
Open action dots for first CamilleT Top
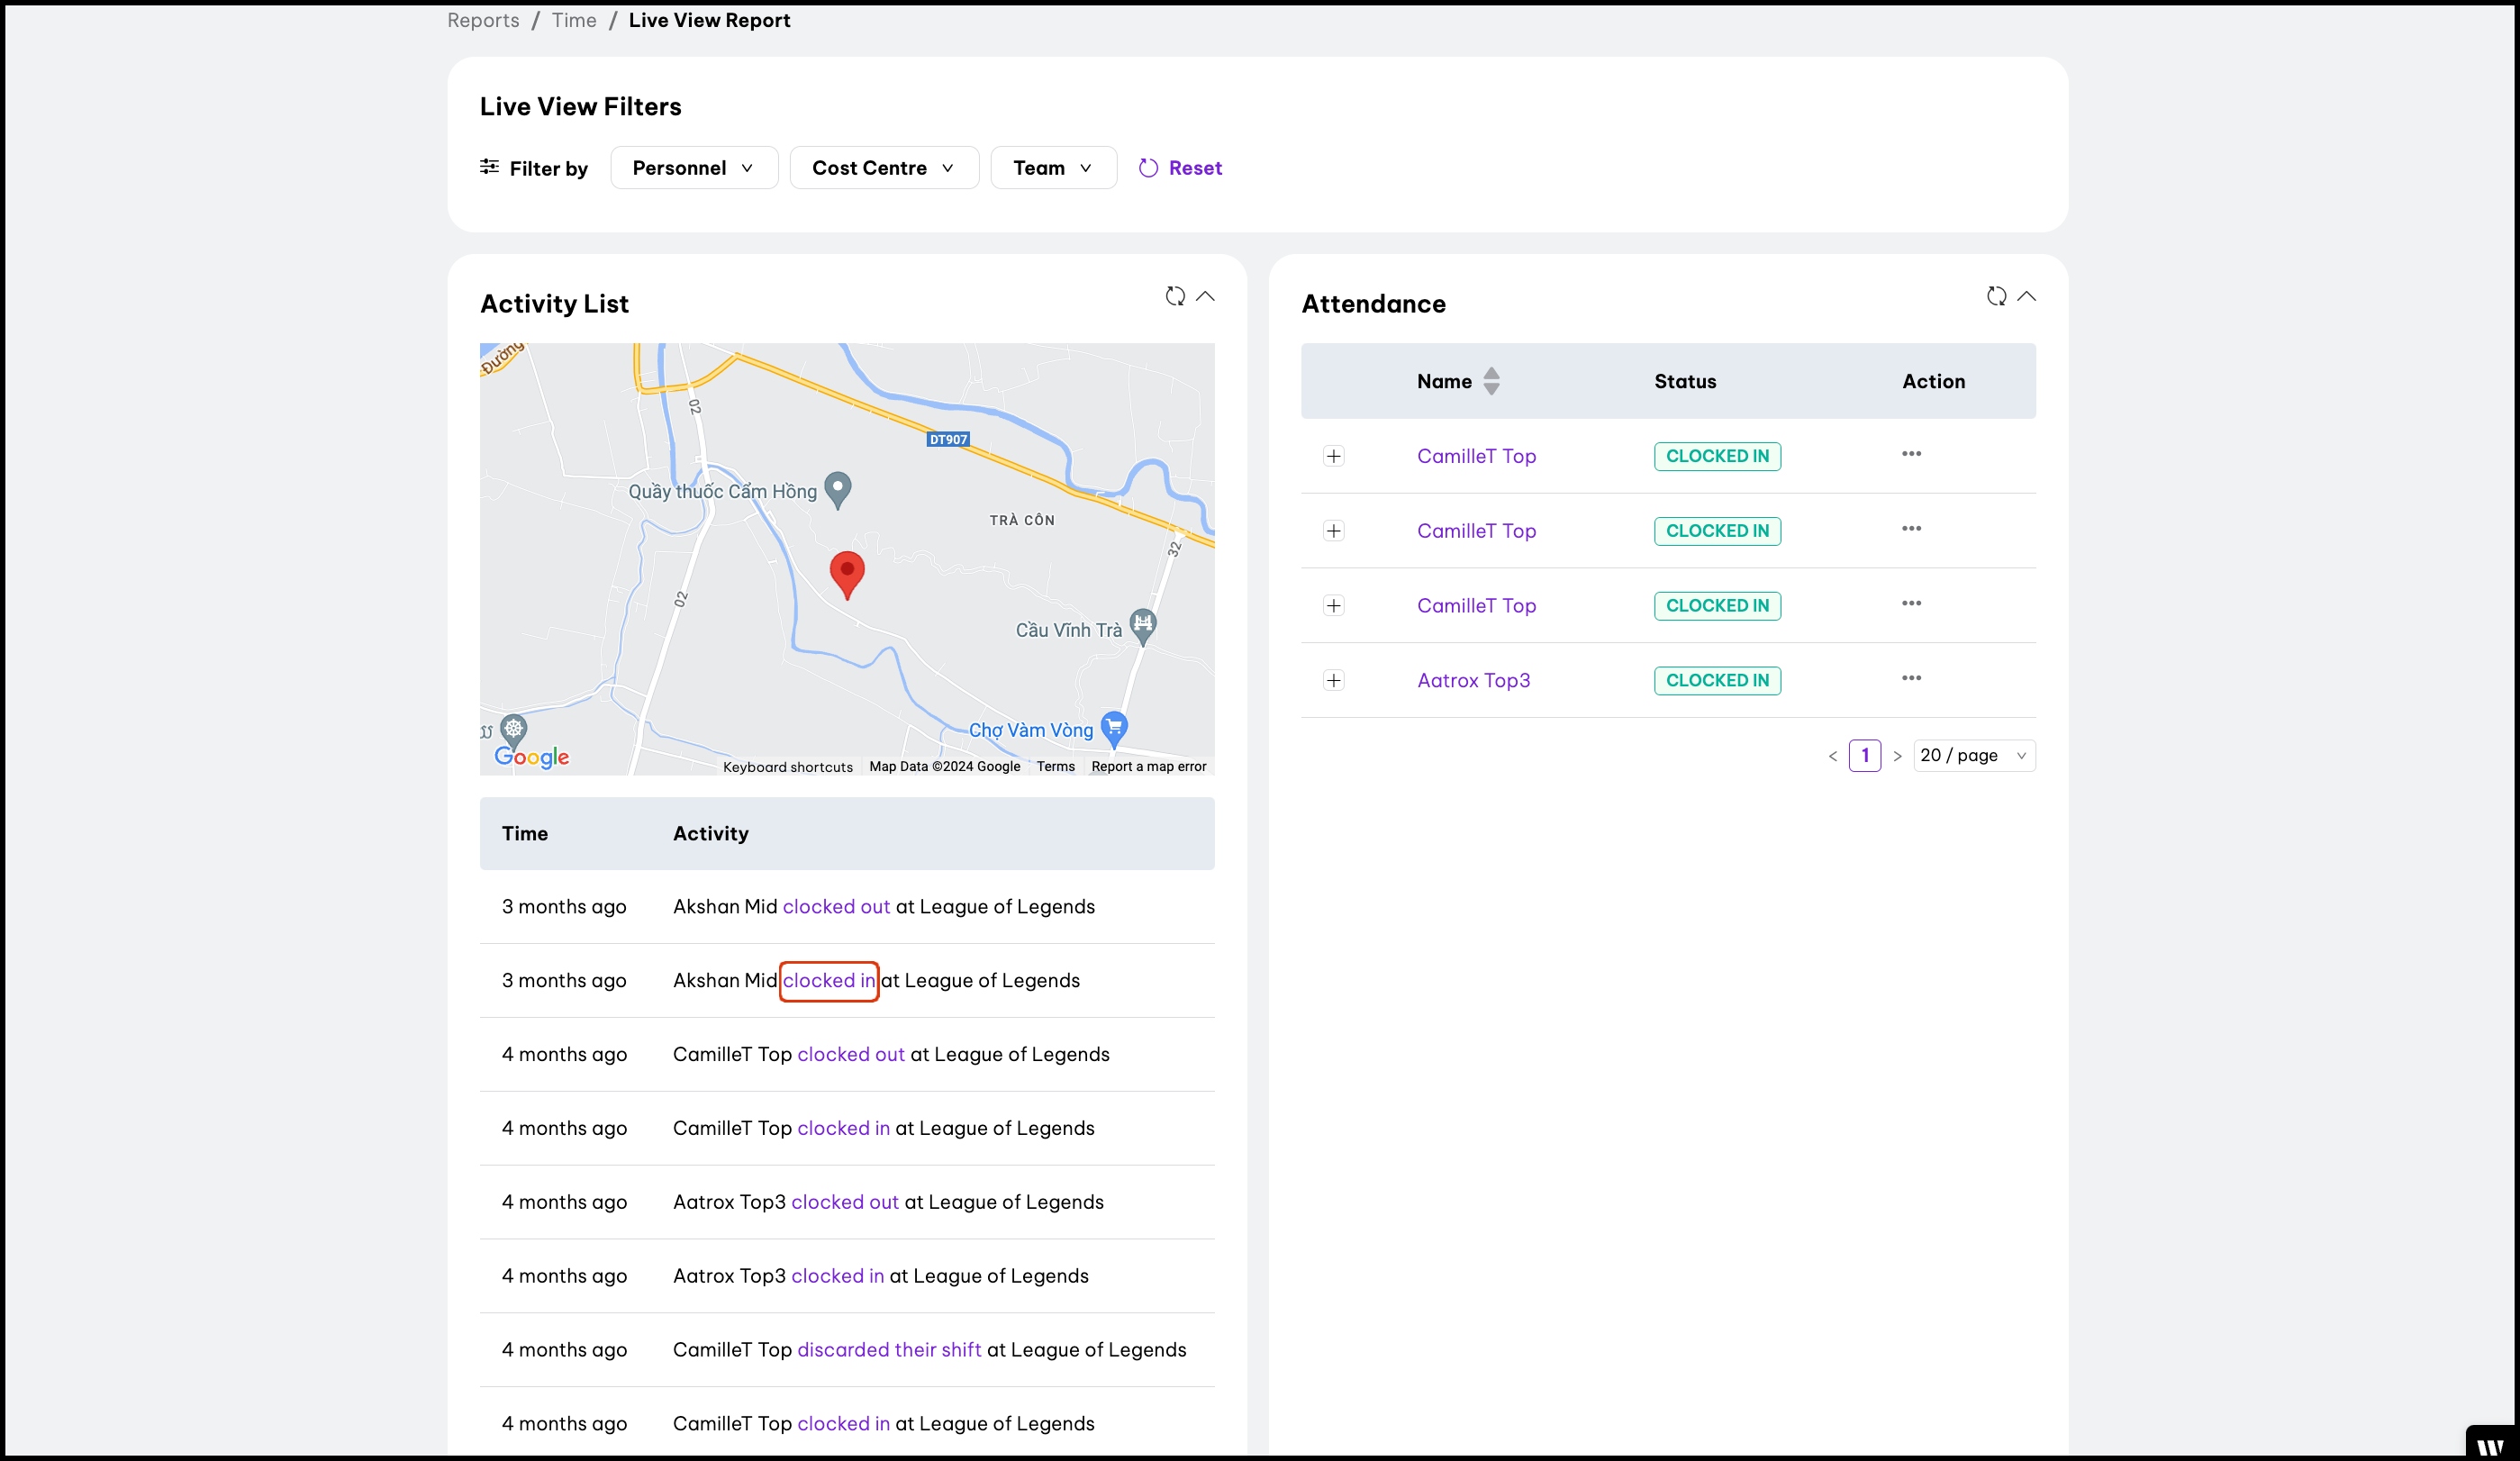coord(1911,454)
